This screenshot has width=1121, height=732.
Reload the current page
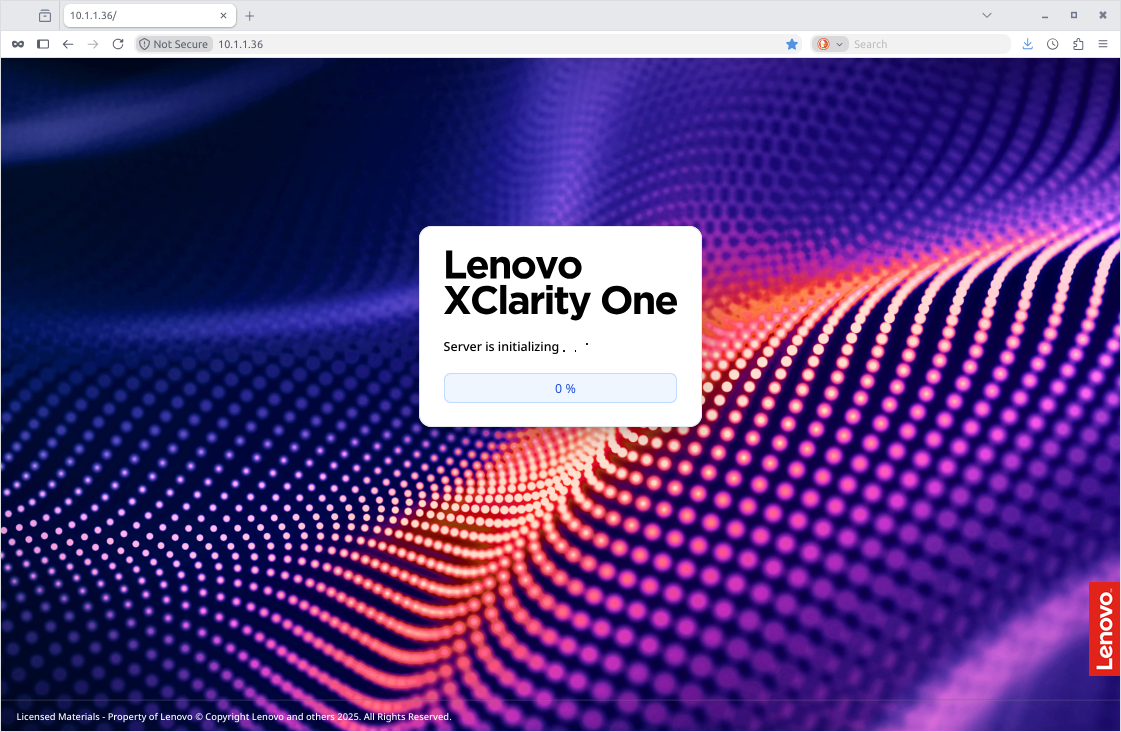(x=118, y=44)
